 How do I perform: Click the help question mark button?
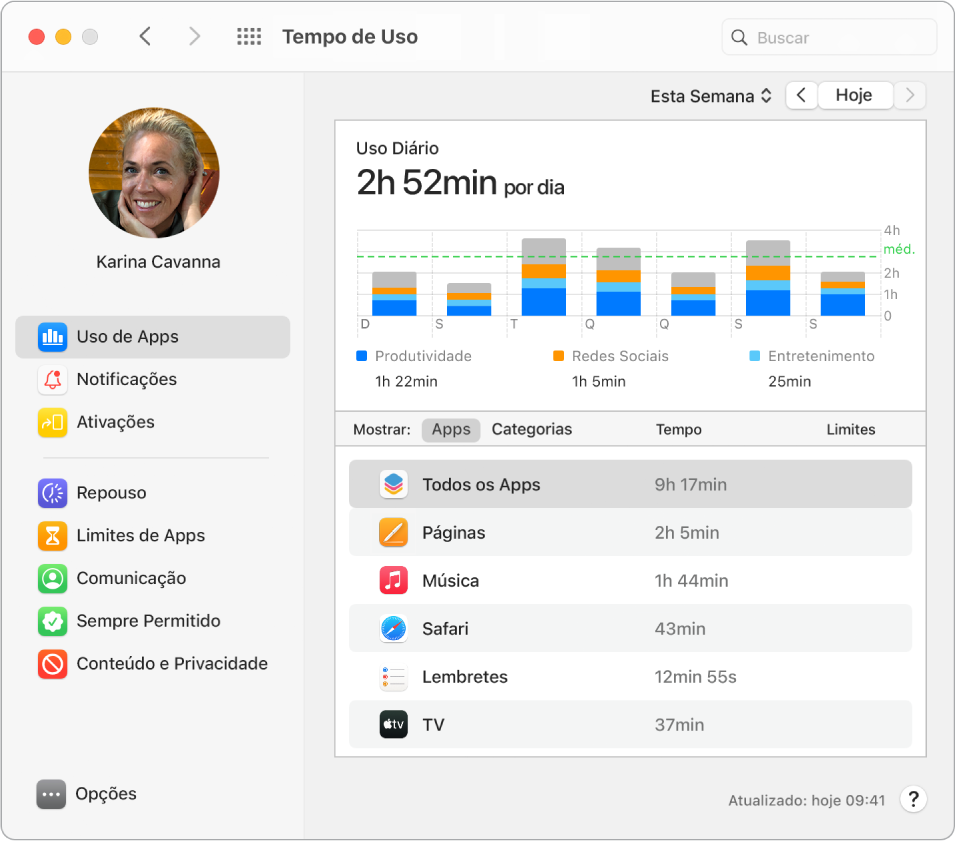point(913,799)
